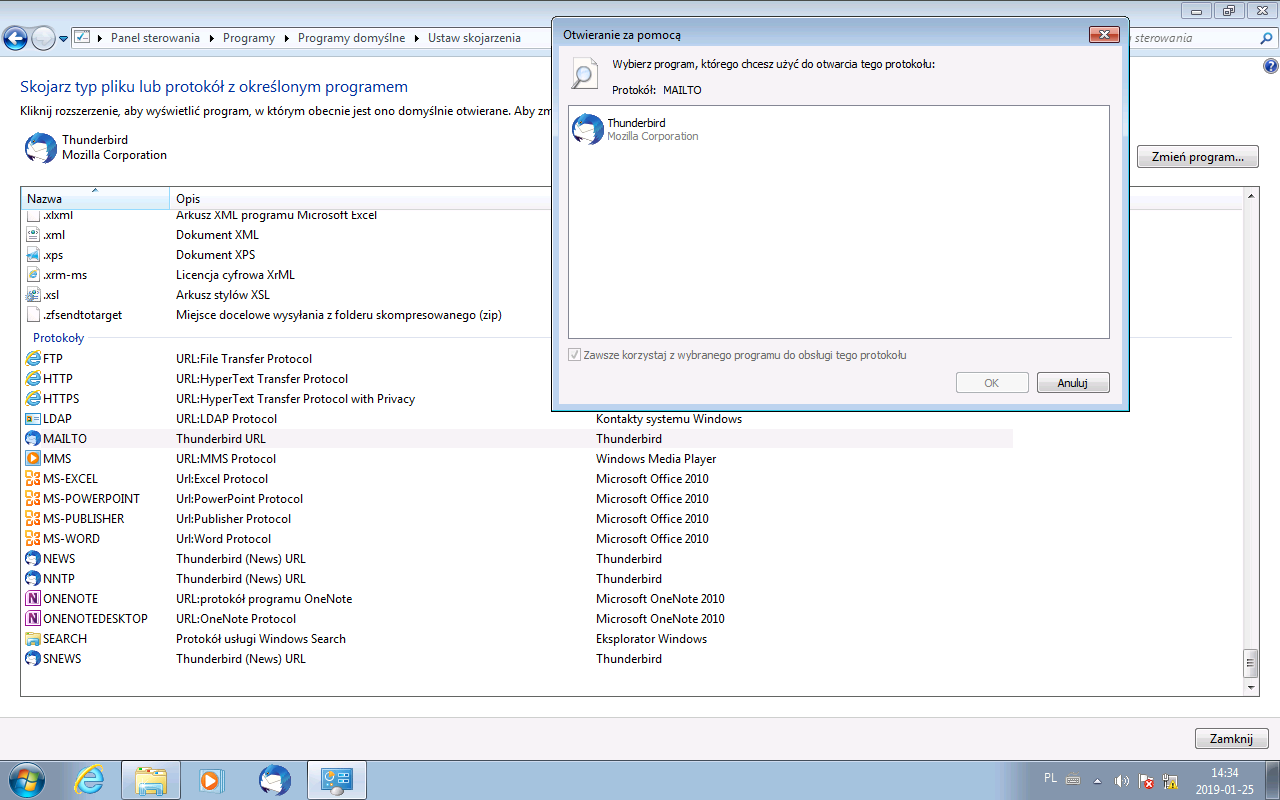The width and height of the screenshot is (1280, 800).
Task: Click the .xsl file type icon
Action: click(33, 295)
